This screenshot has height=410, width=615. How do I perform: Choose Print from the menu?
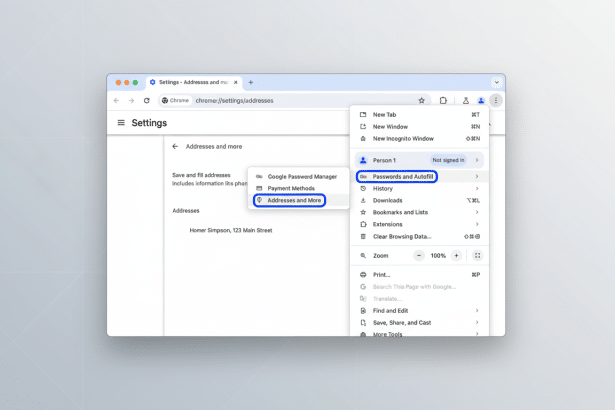(420, 275)
